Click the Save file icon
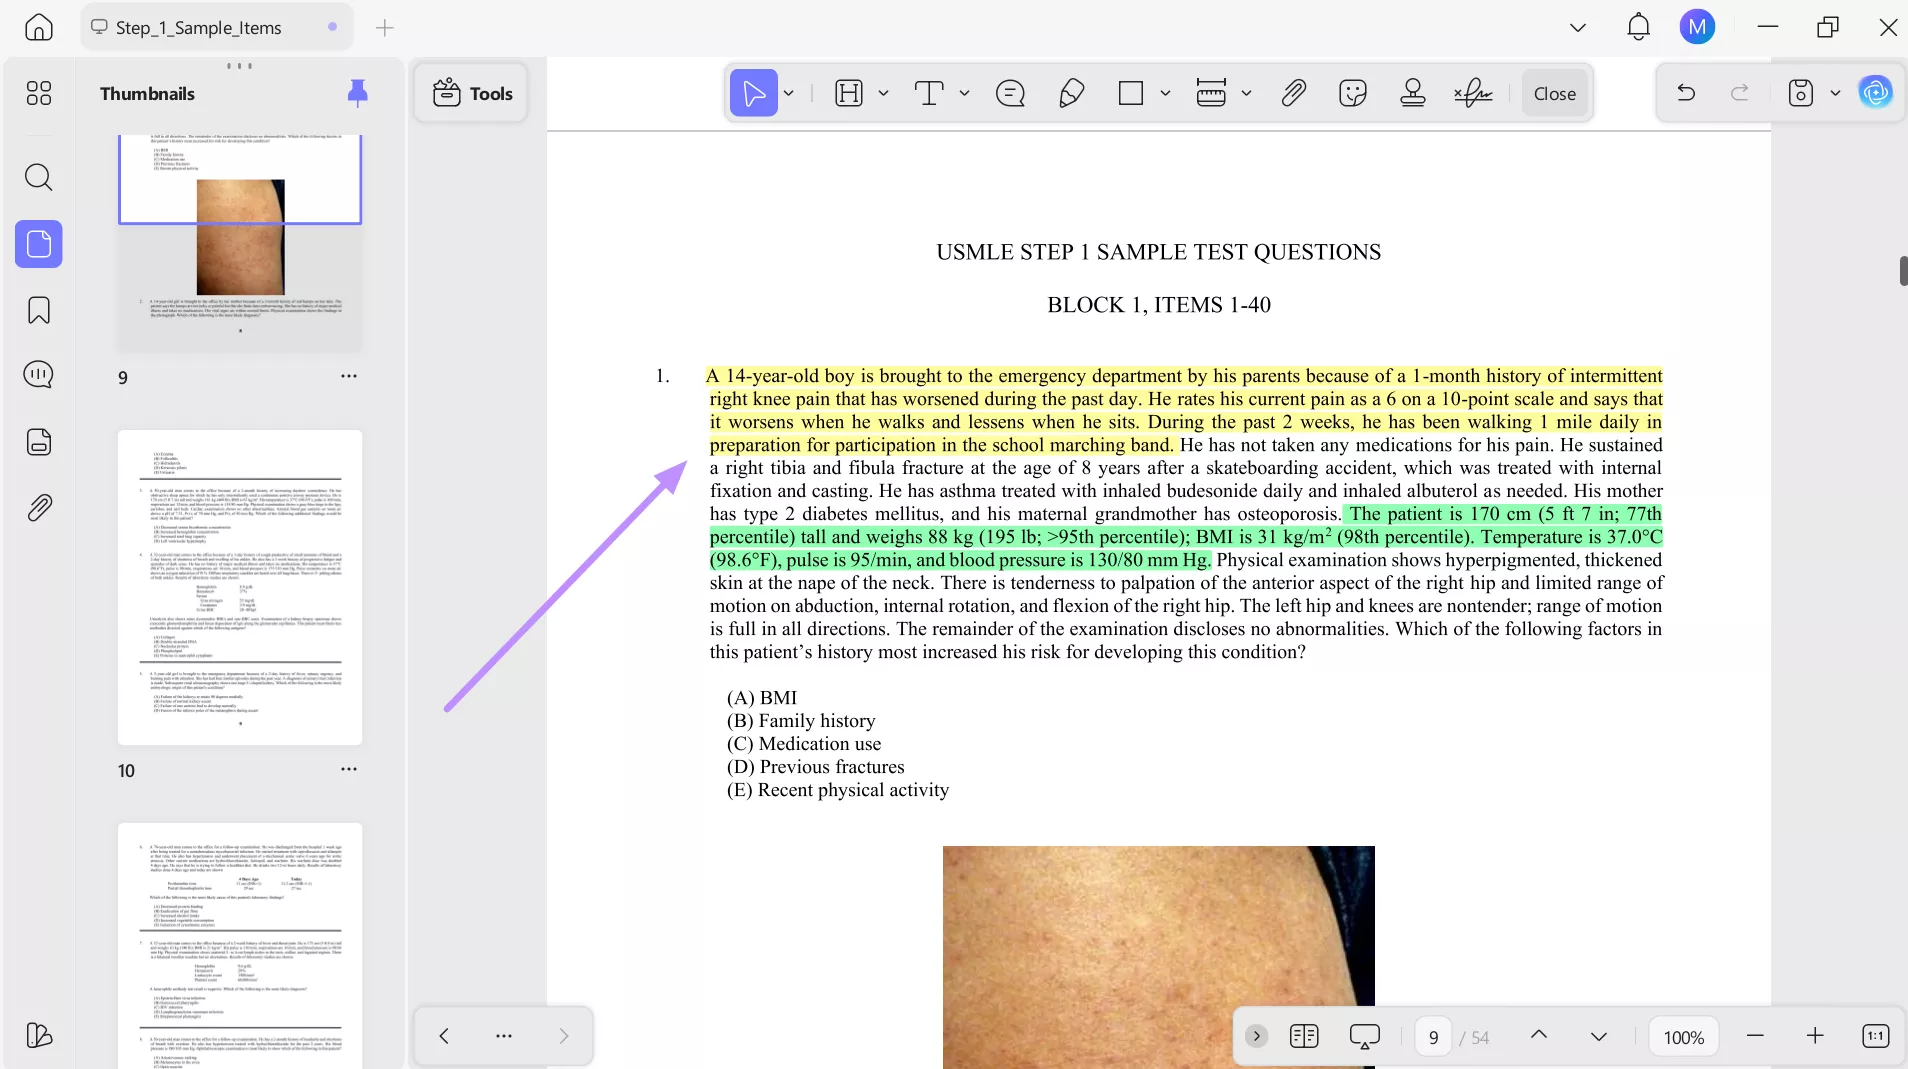 pos(1801,93)
